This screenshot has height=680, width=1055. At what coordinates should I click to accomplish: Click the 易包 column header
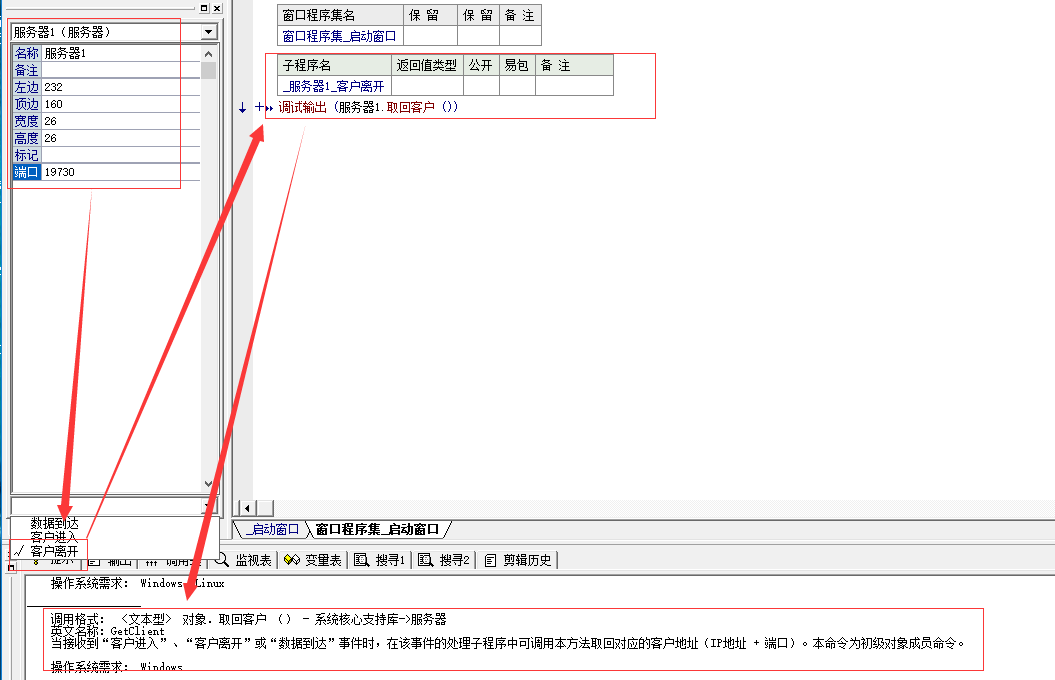[517, 65]
